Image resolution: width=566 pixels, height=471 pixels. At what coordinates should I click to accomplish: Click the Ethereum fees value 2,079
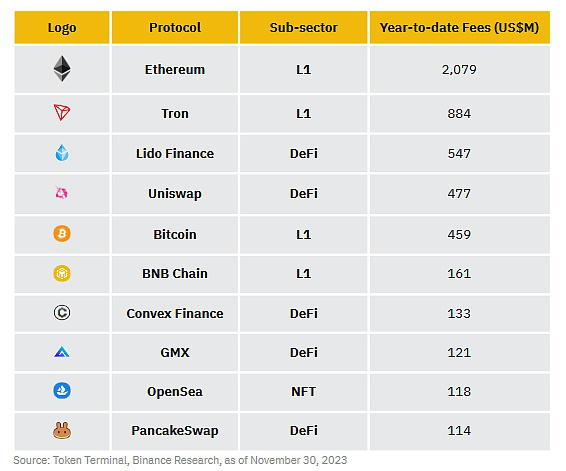pos(459,69)
